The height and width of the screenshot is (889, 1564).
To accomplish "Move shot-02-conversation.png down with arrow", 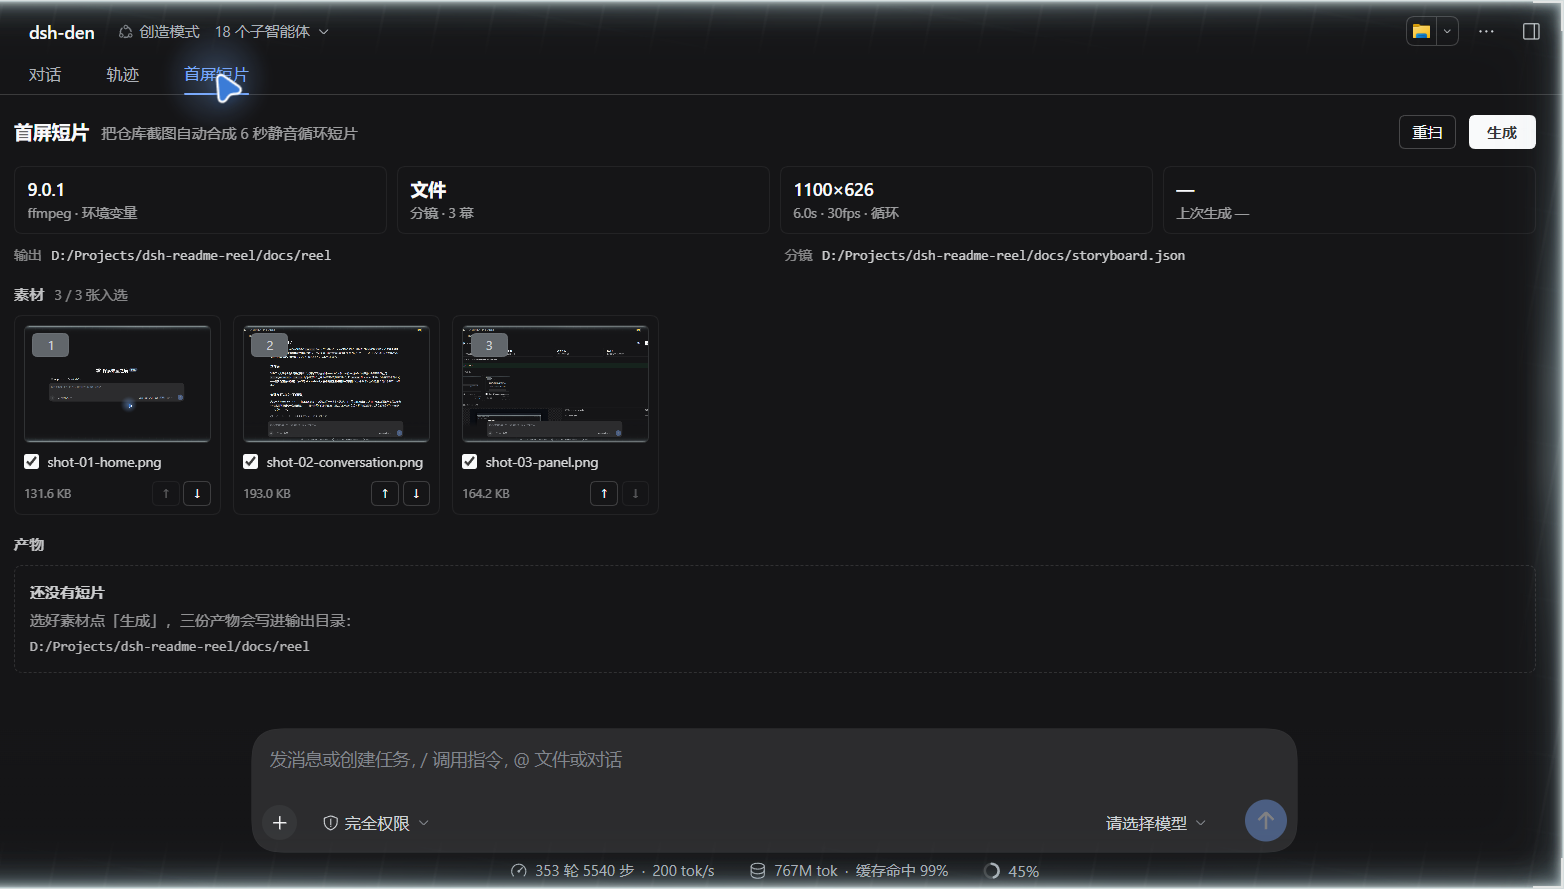I will pos(416,493).
